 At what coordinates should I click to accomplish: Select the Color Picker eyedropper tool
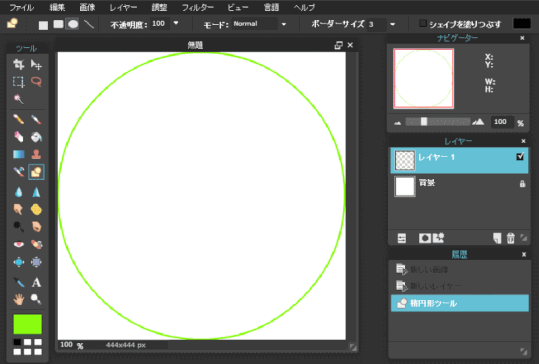click(x=19, y=282)
